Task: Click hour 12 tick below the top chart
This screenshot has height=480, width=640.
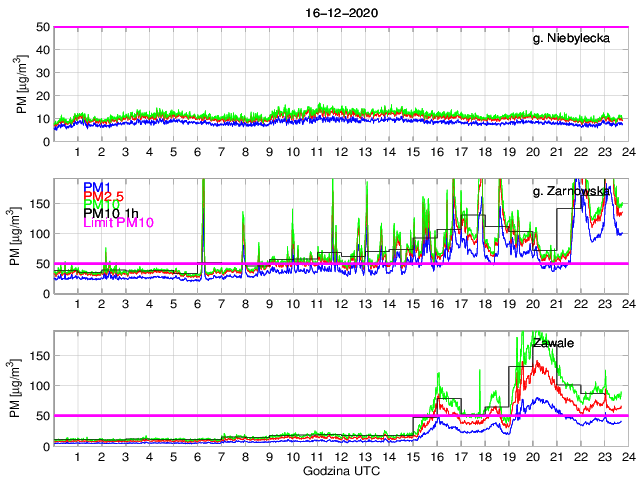Action: tap(341, 152)
